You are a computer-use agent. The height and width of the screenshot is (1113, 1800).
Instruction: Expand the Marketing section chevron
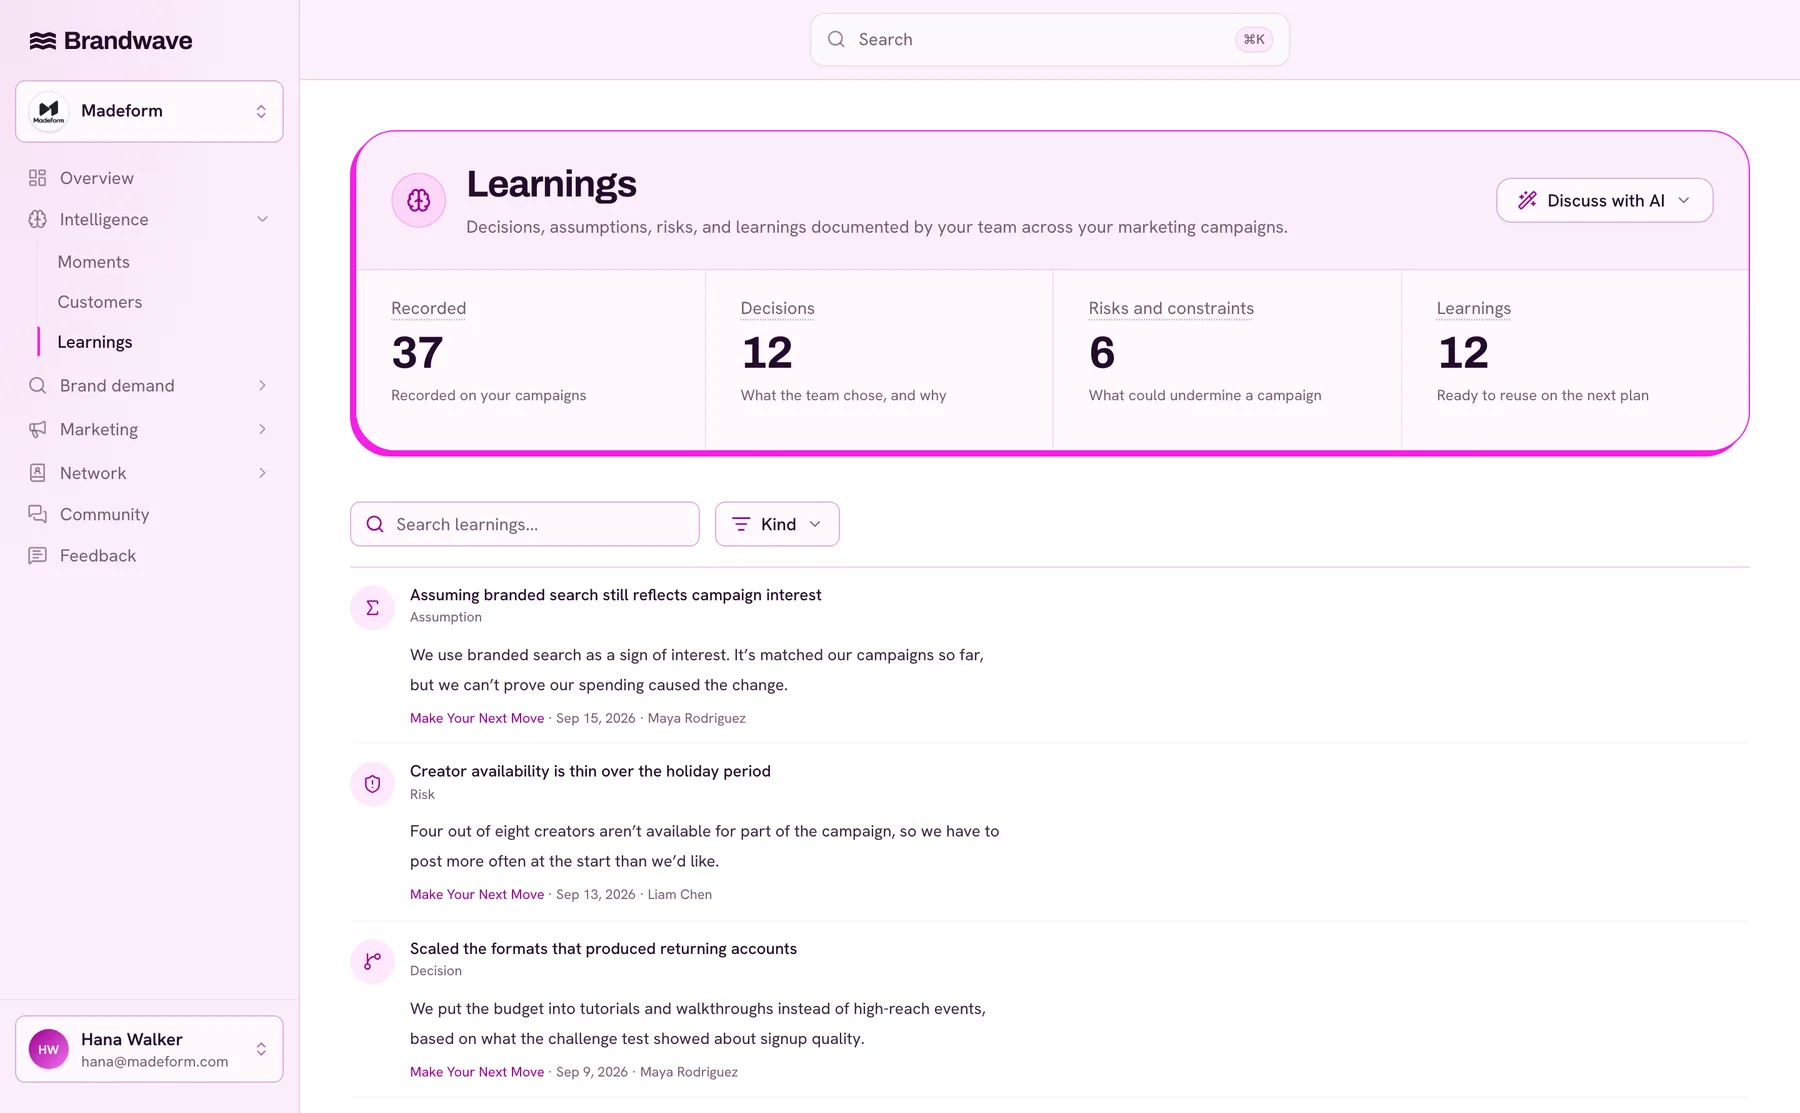[x=263, y=429]
